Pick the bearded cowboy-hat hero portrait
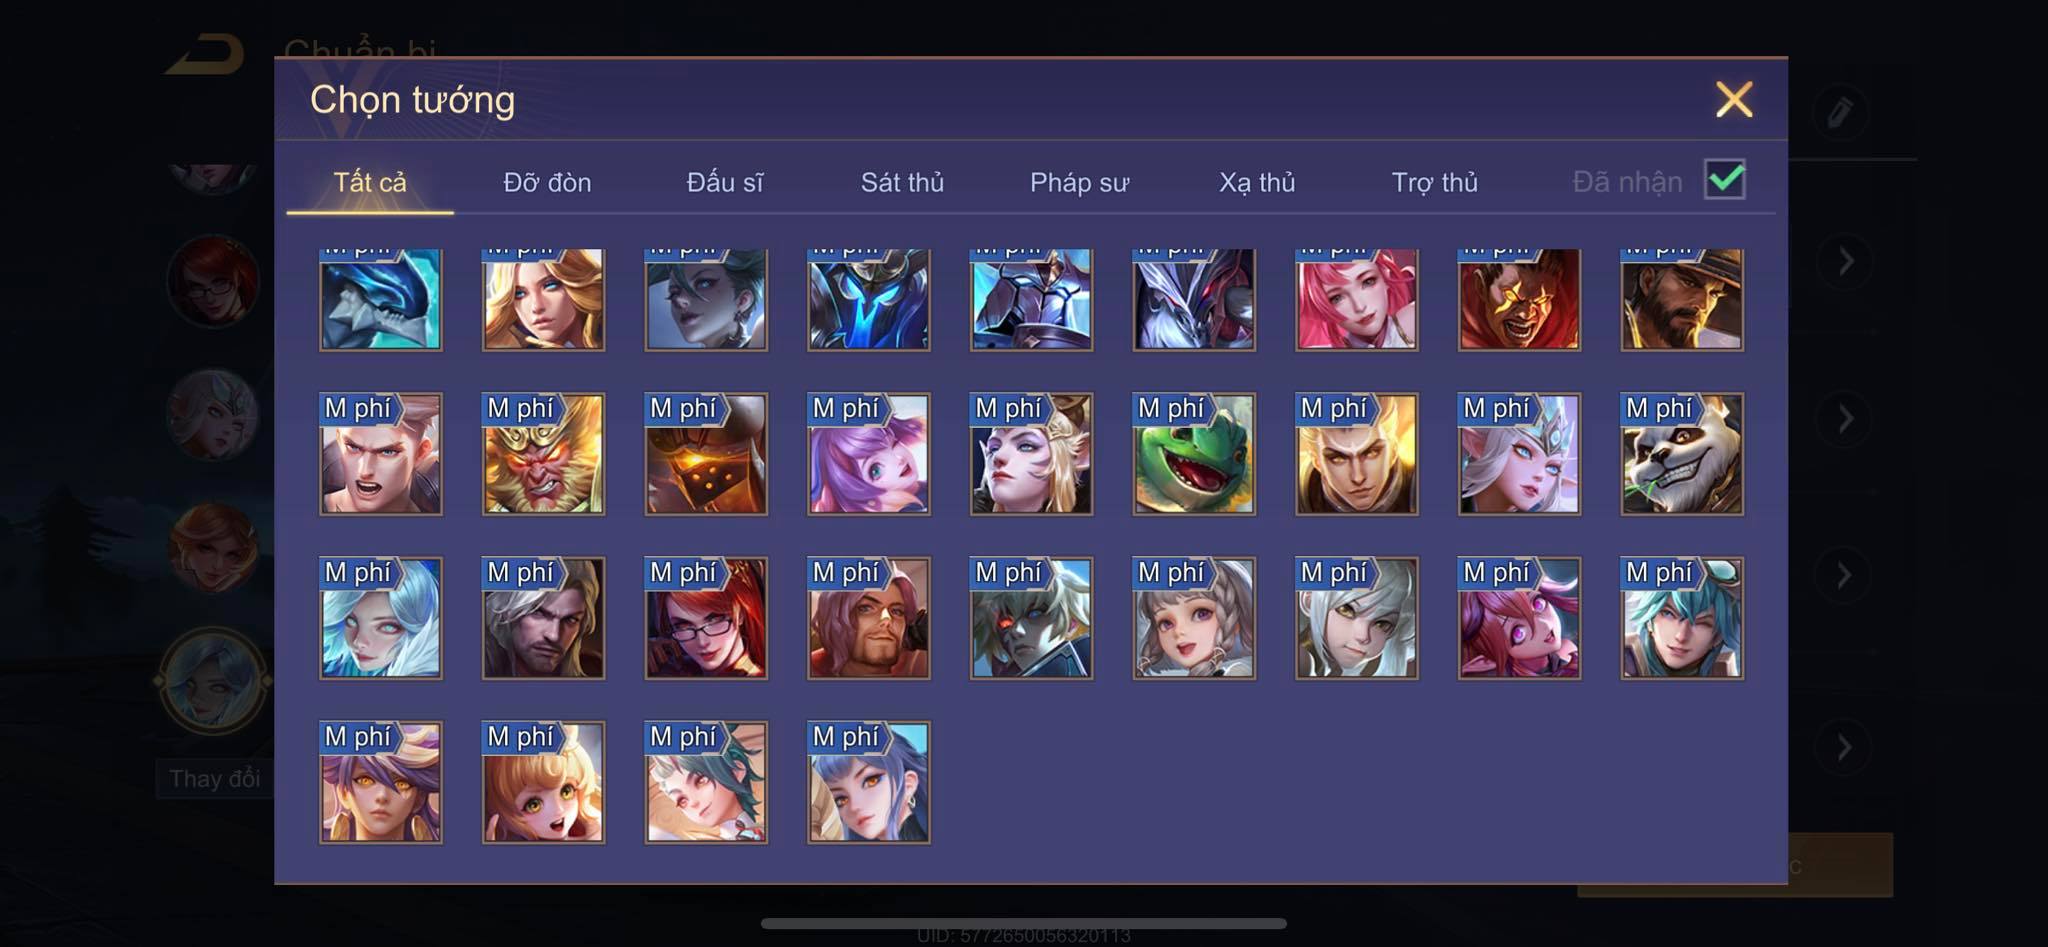The width and height of the screenshot is (2048, 947). 1682,299
